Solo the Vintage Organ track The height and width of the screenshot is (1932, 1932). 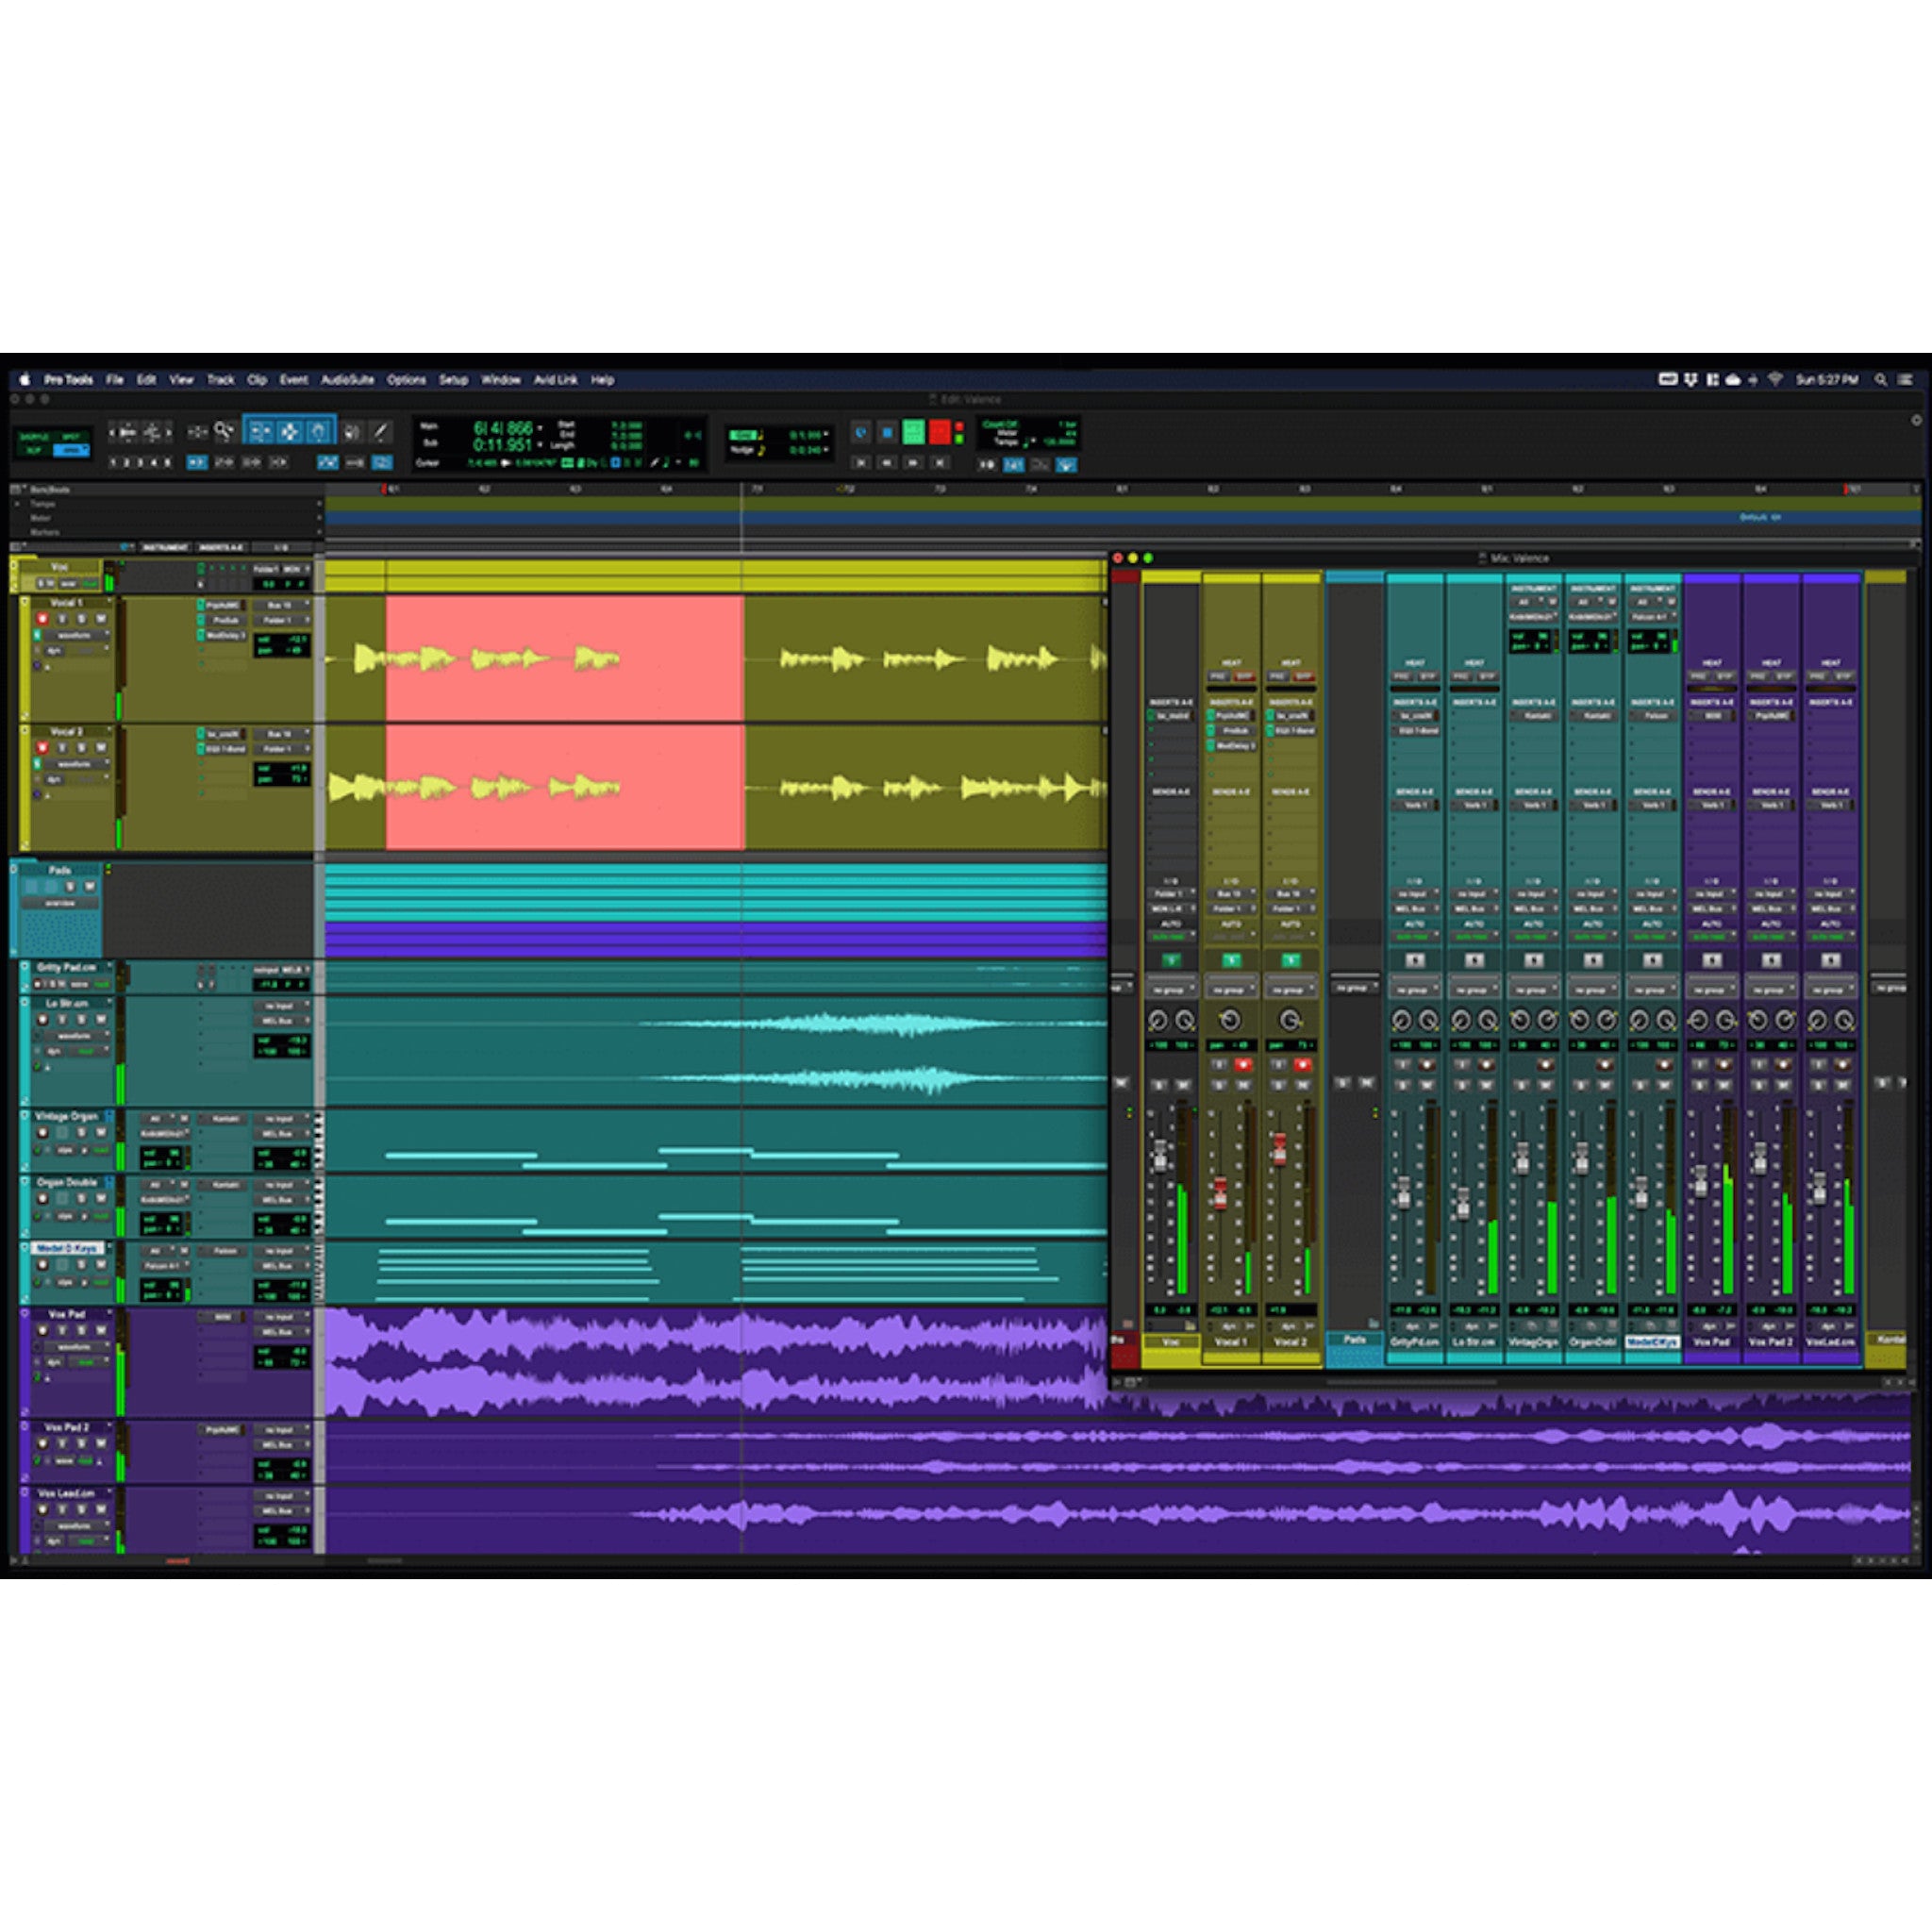[80, 1132]
